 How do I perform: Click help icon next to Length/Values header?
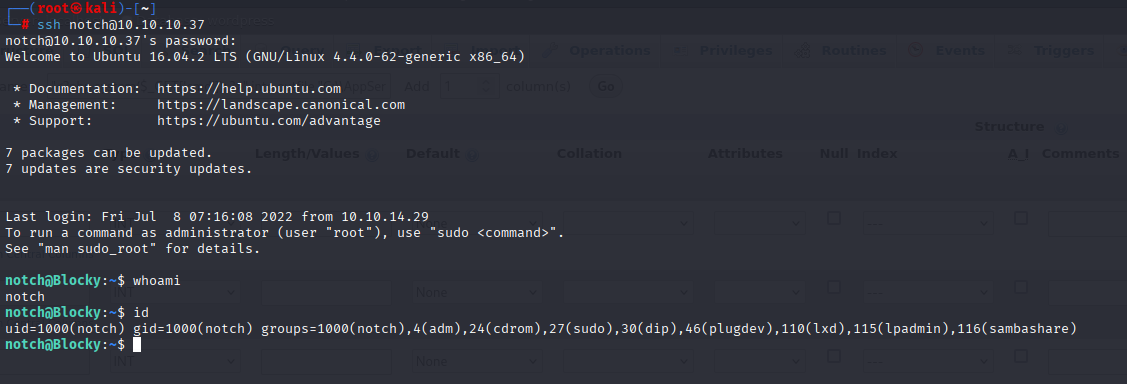tap(372, 154)
